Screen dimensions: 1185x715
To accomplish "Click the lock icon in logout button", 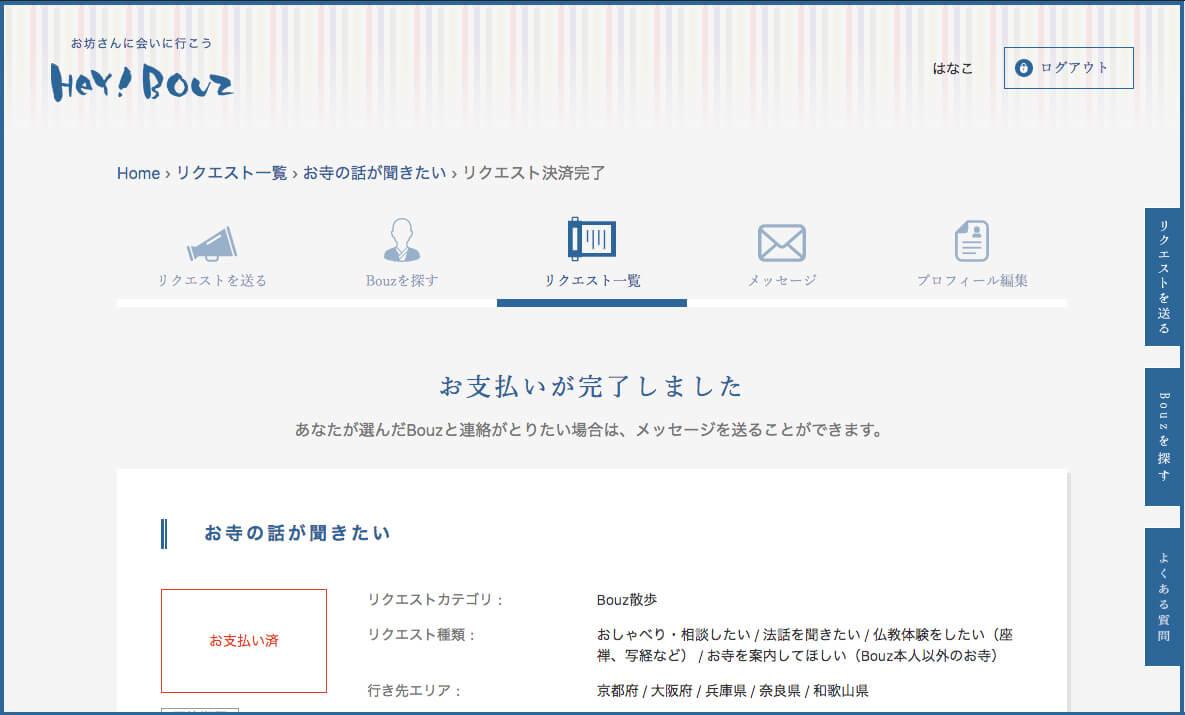I will coord(1023,68).
